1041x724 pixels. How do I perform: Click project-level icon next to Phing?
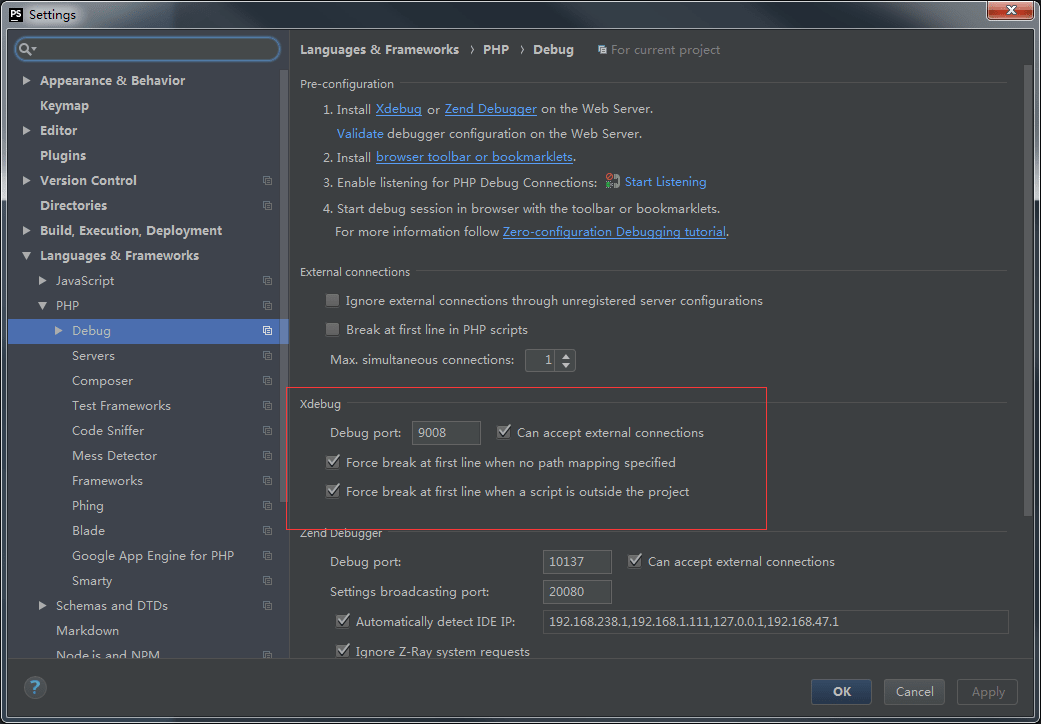268,506
